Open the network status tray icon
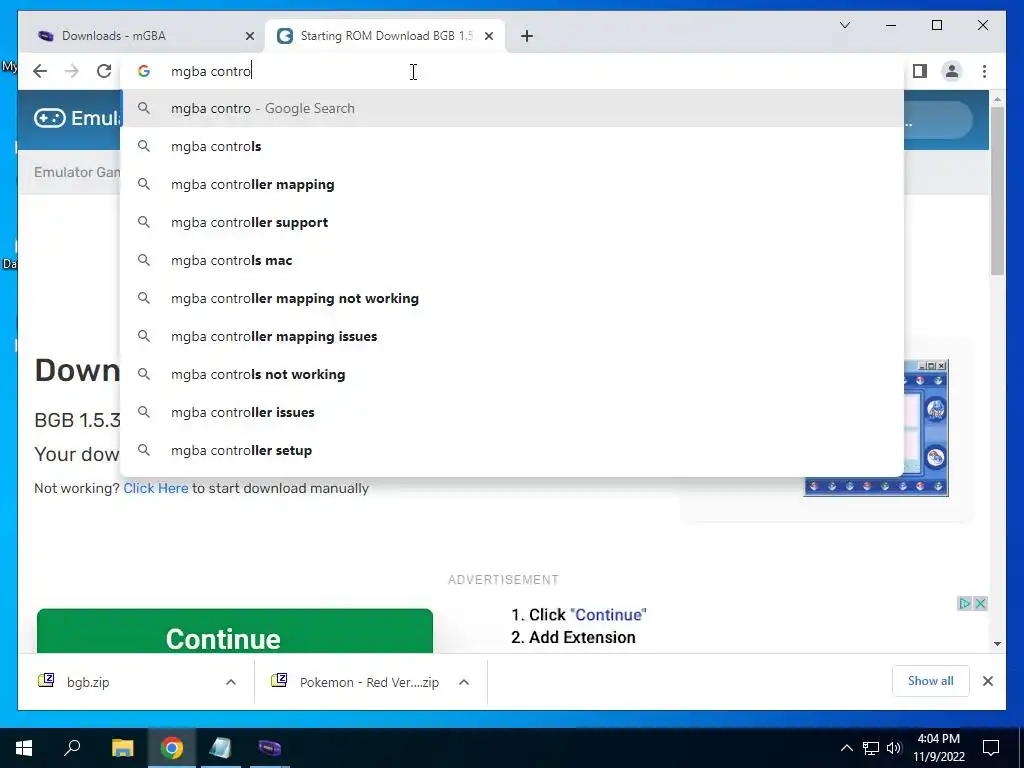Image resolution: width=1024 pixels, height=768 pixels. (x=871, y=748)
